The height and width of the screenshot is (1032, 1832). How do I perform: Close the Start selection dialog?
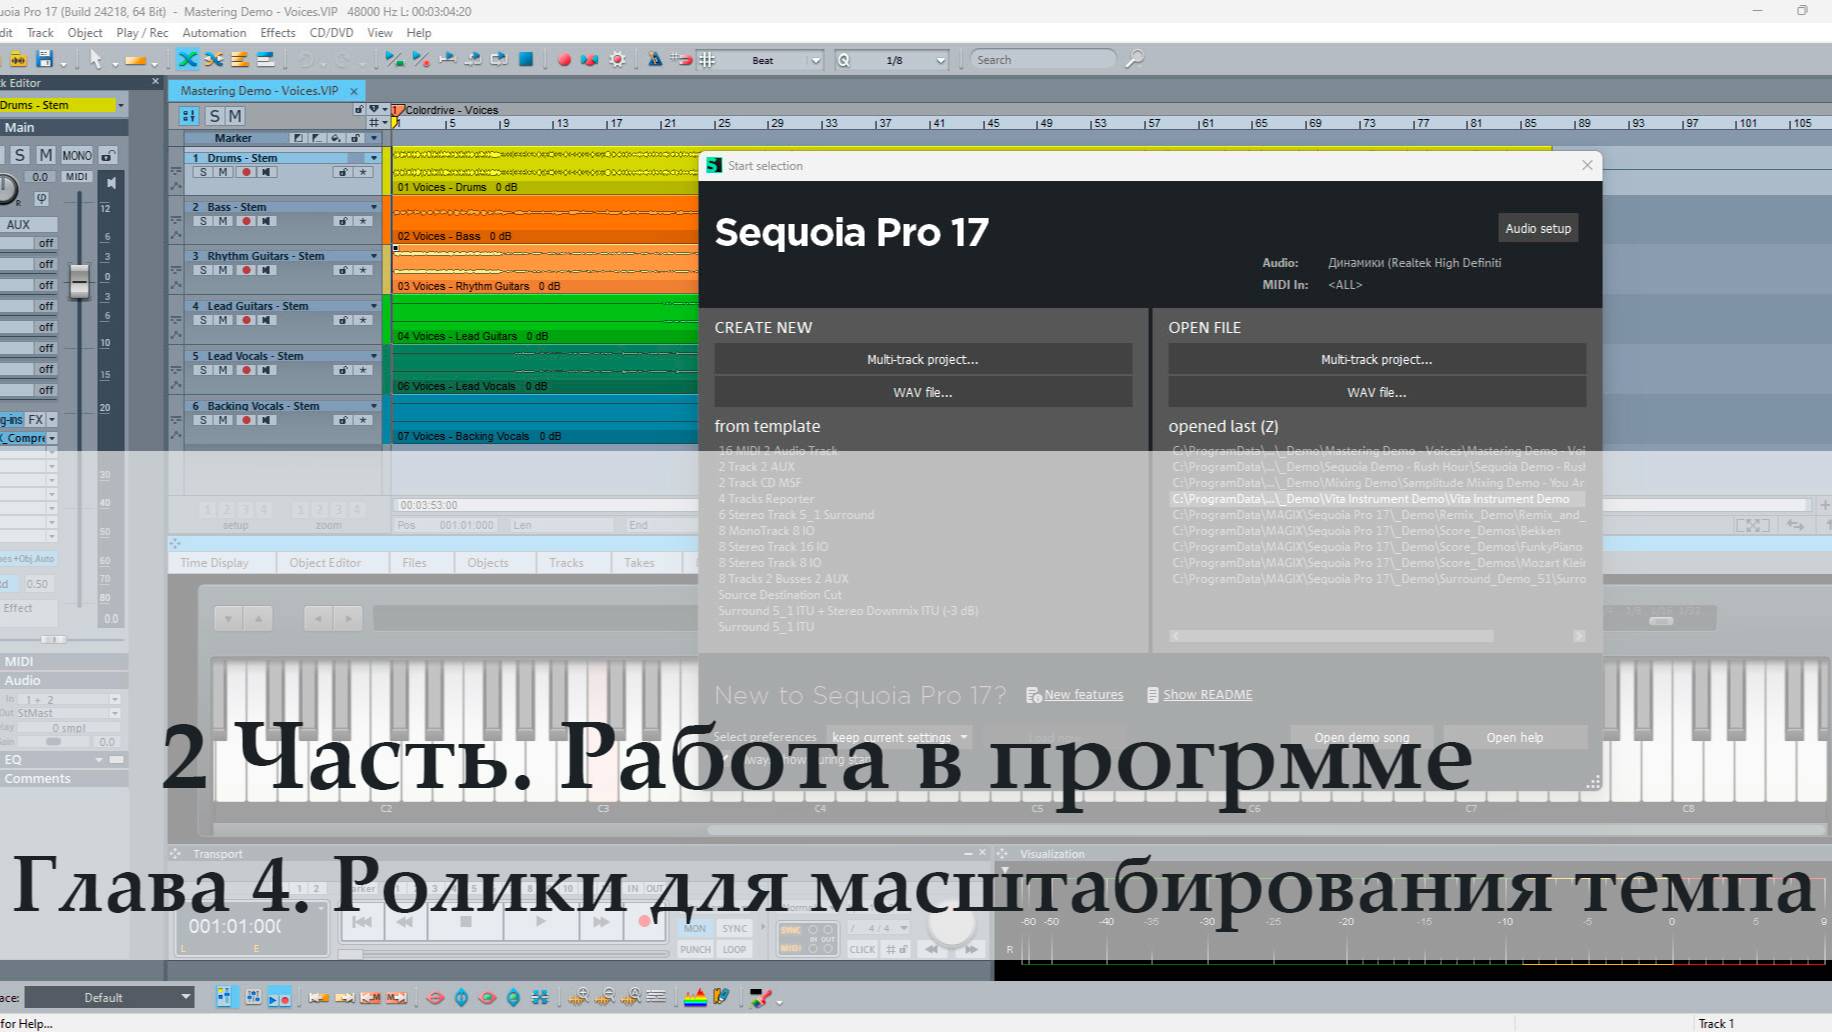click(1587, 165)
